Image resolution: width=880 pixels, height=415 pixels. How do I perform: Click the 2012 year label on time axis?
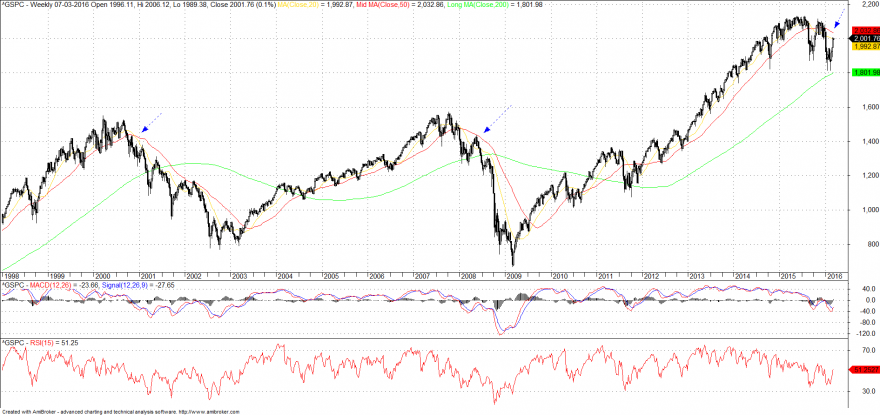point(651,277)
